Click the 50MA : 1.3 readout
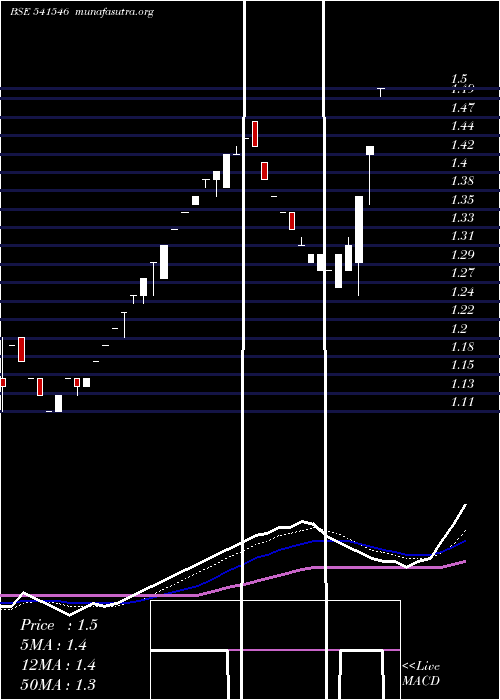The image size is (500, 700). pos(58,684)
